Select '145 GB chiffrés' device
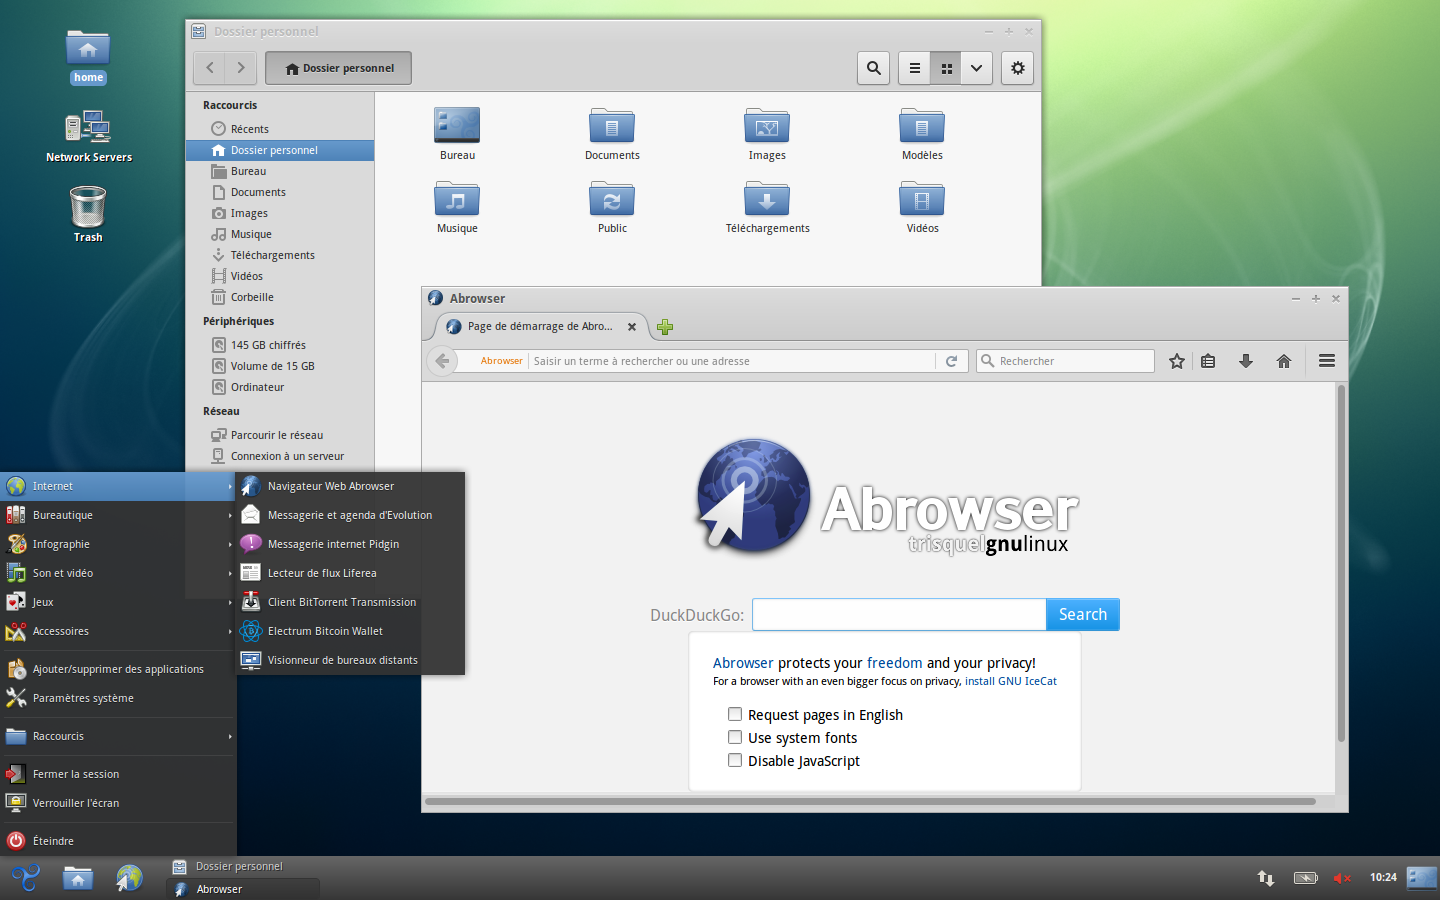1440x900 pixels. [x=280, y=345]
